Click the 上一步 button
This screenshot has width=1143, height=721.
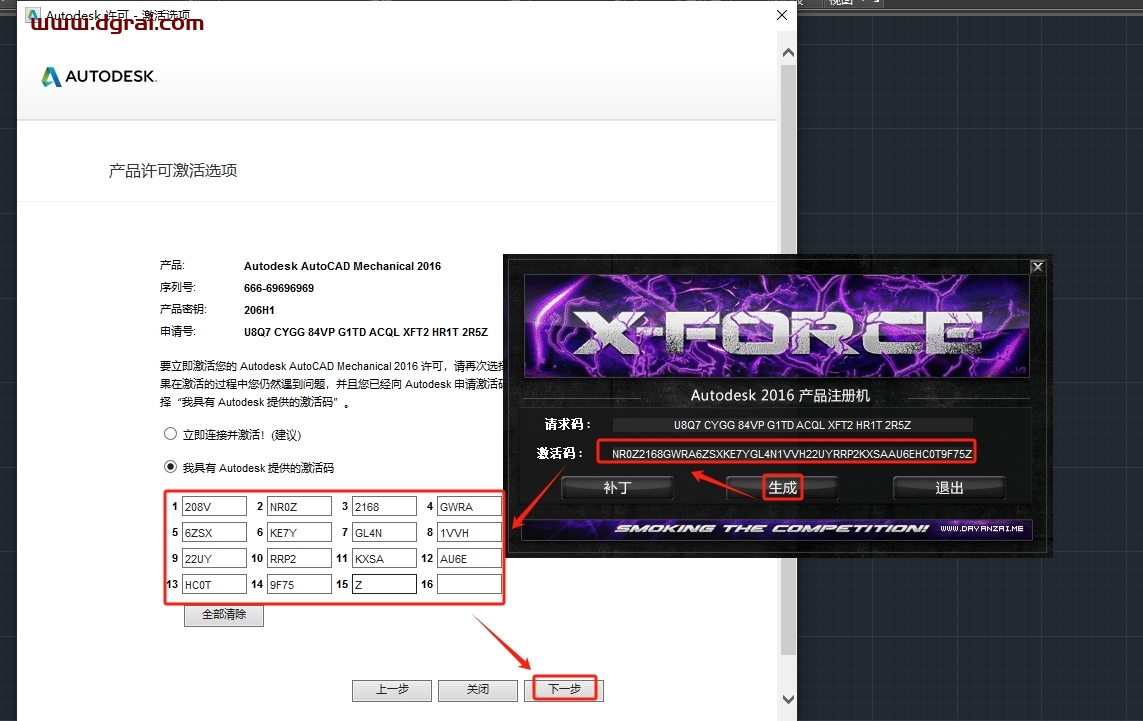[x=391, y=690]
